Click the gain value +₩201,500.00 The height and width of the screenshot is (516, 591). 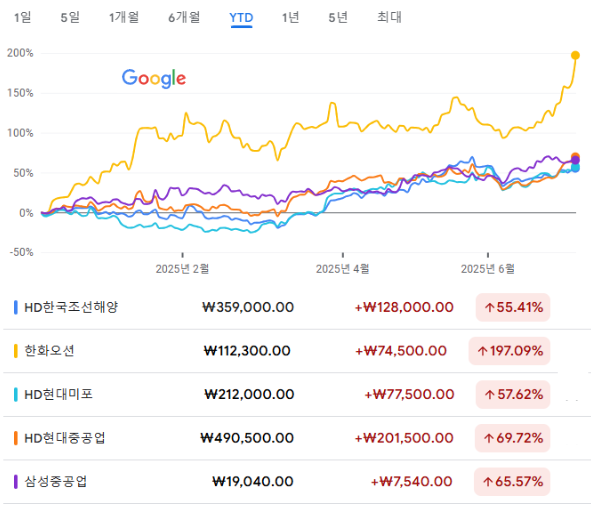[404, 438]
